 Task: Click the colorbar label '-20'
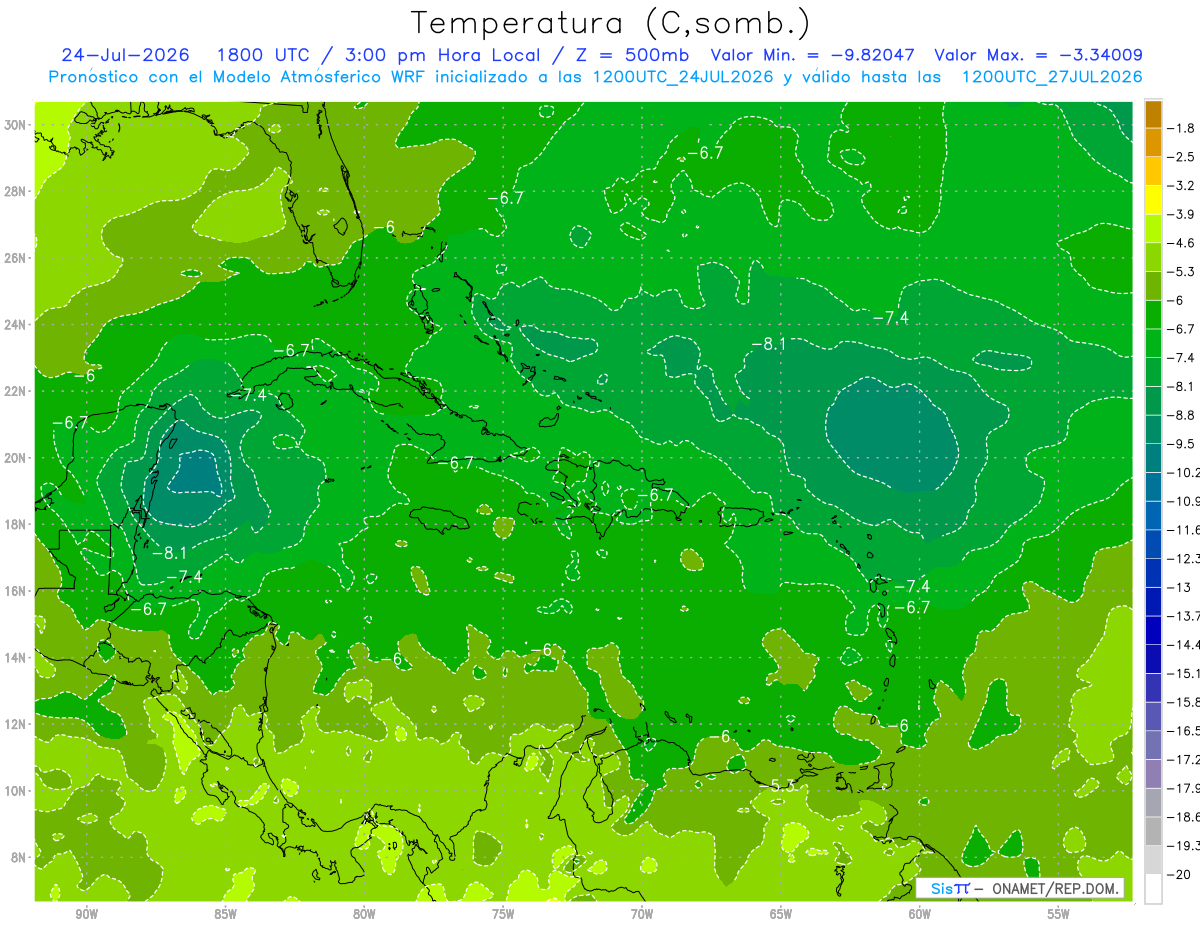click(1180, 873)
